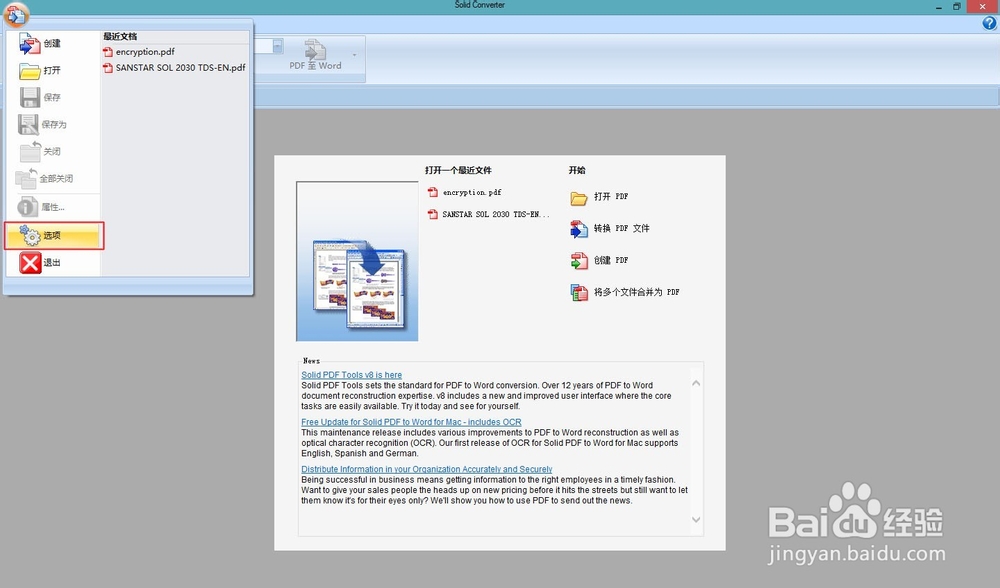Image resolution: width=1000 pixels, height=588 pixels.
Task: Click the PDF 至 Word toolbar button
Action: click(315, 55)
